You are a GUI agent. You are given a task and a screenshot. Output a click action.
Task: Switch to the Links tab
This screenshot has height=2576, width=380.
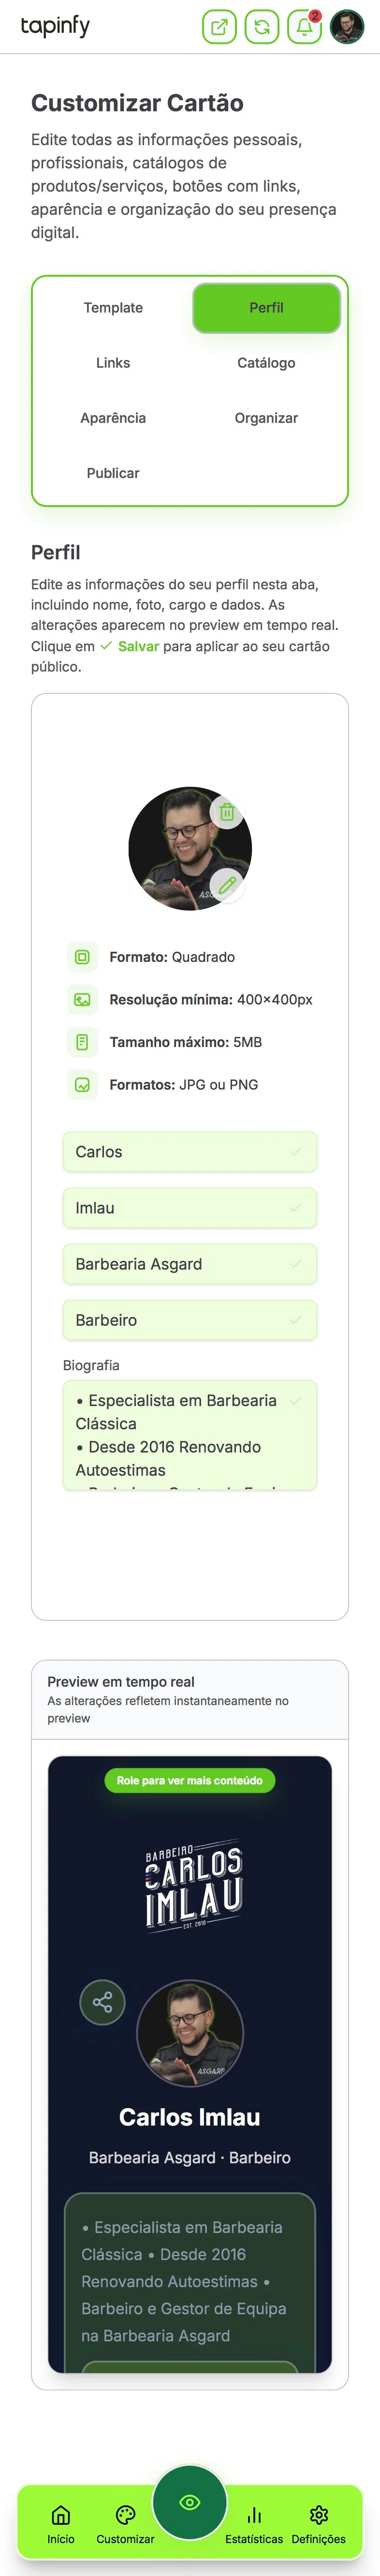tap(113, 363)
